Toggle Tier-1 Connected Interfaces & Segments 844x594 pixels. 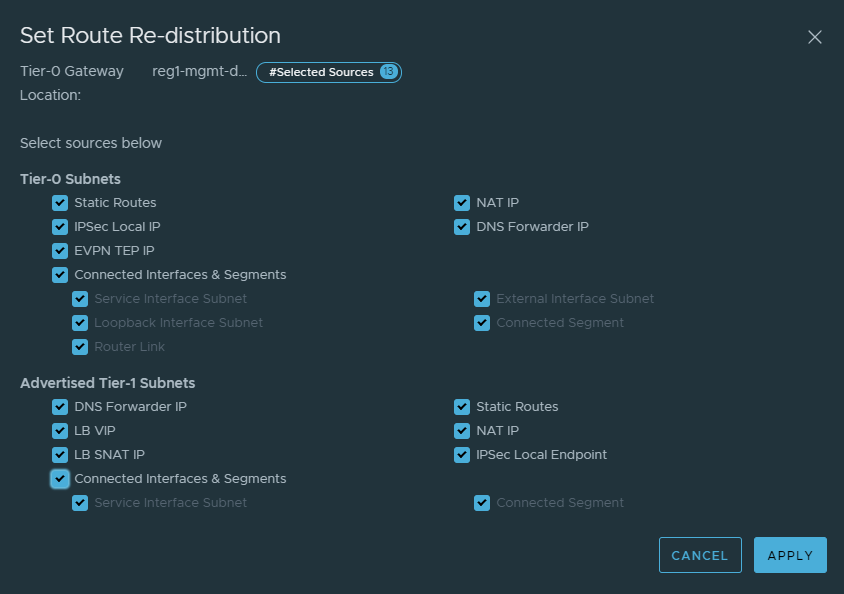tap(60, 479)
